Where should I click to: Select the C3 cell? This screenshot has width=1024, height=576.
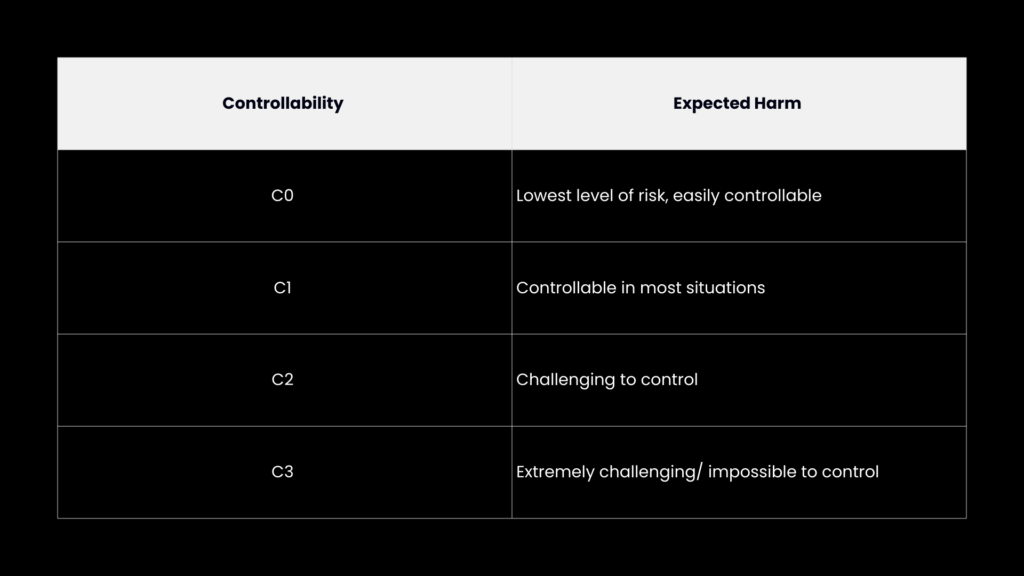pos(282,472)
